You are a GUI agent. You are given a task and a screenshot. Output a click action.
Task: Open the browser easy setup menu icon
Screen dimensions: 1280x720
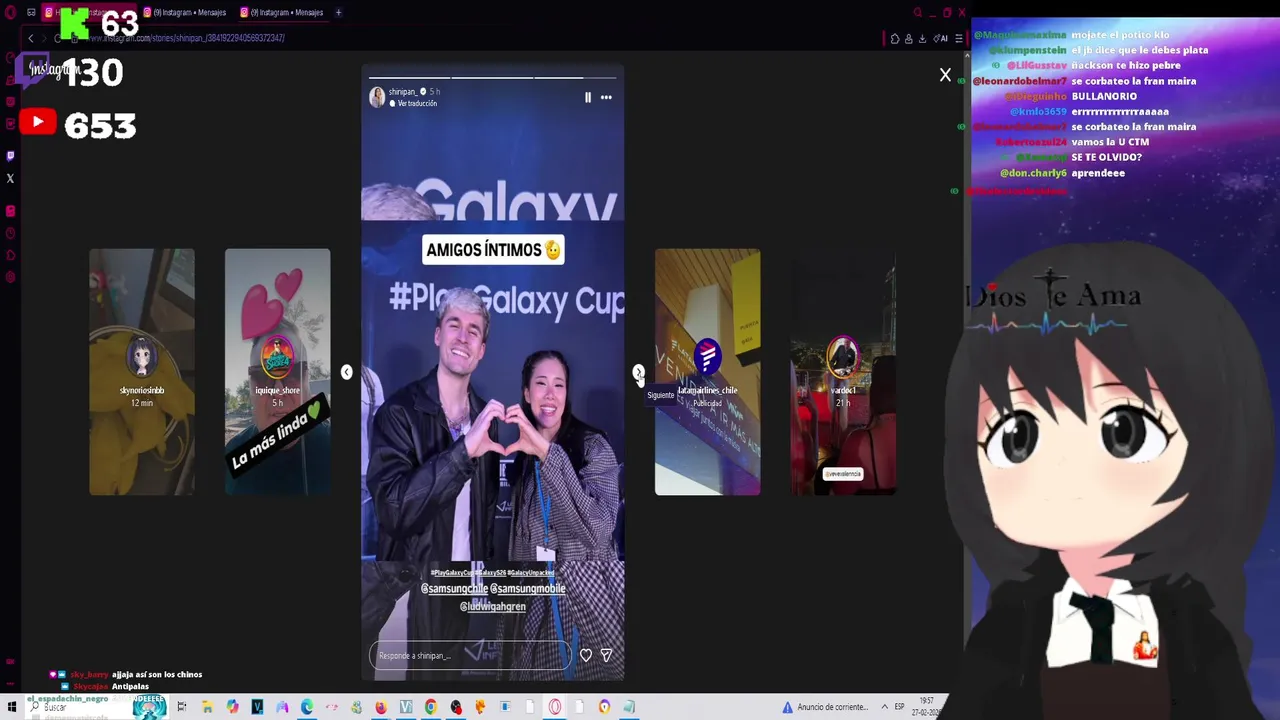[x=959, y=39]
